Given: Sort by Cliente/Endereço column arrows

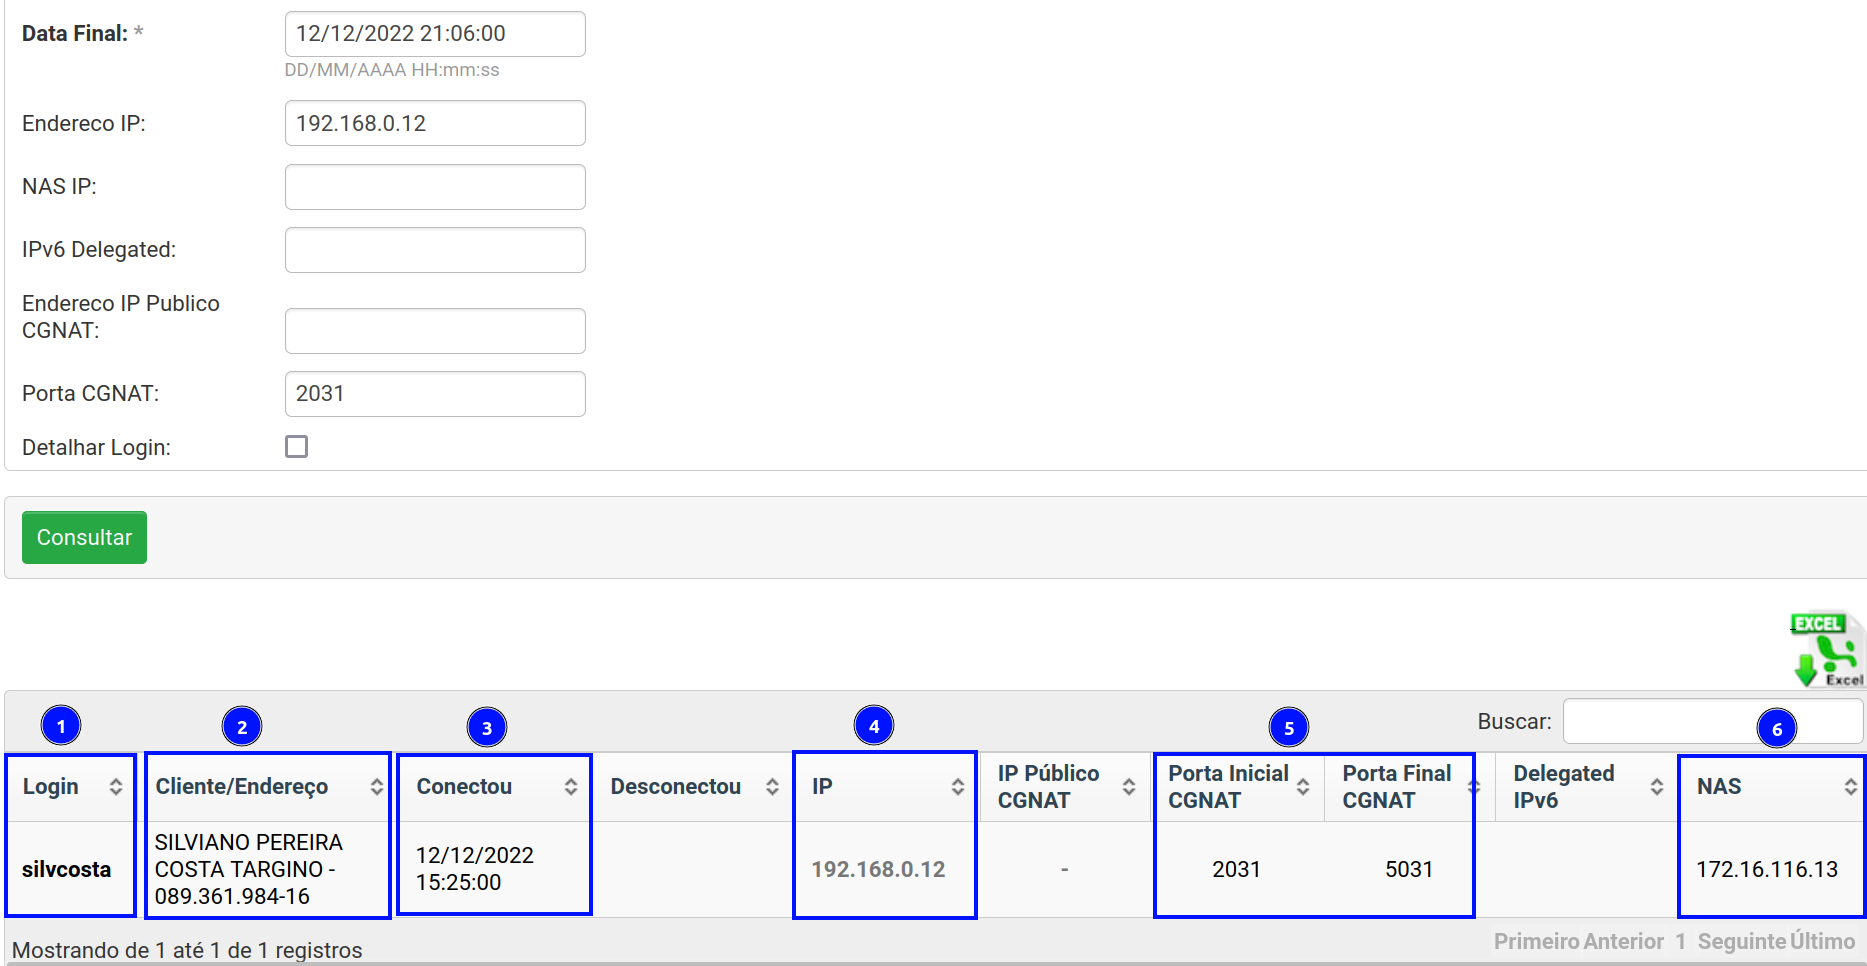Looking at the screenshot, I should click(x=376, y=787).
